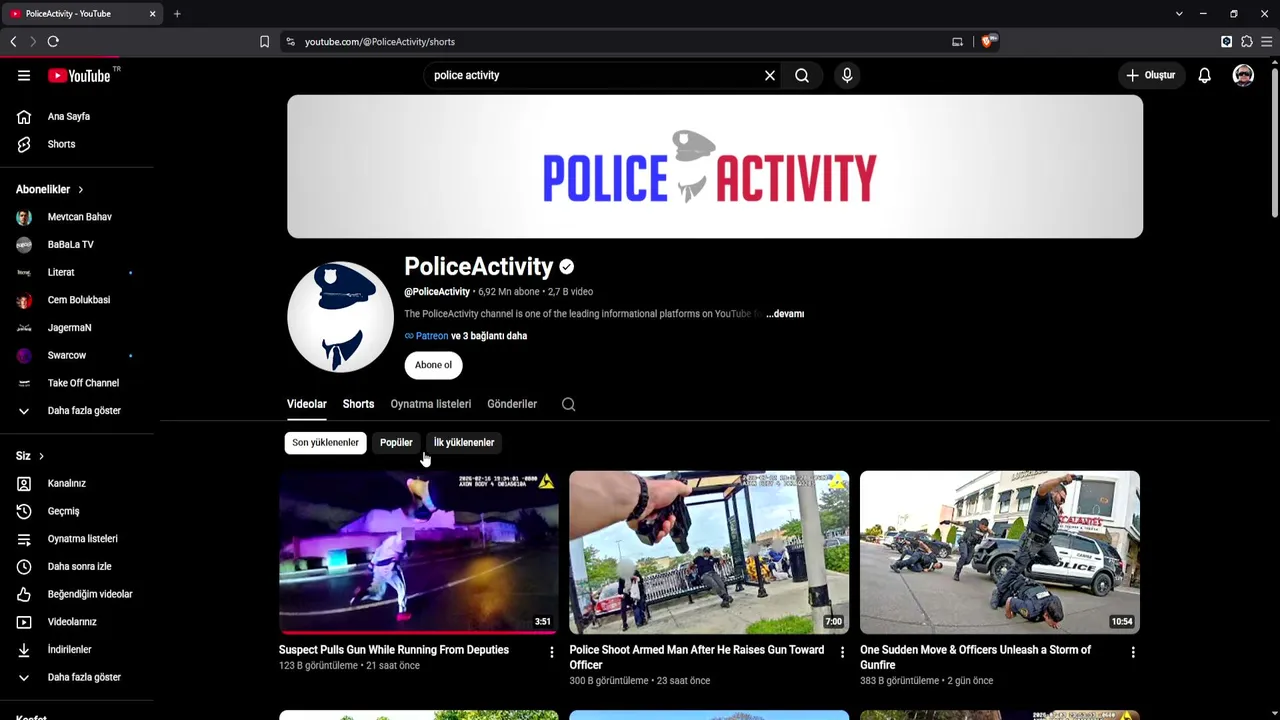This screenshot has height=720, width=1280.
Task: Subscribe with the Abone ol button
Action: 433,365
